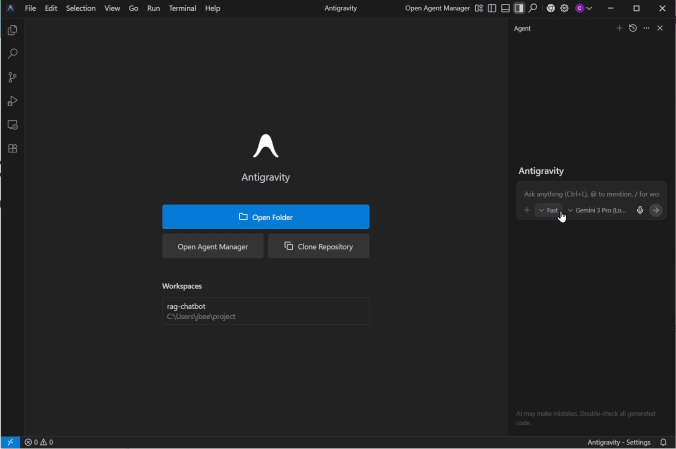Viewport: 676px width, 449px height.
Task: Open the Search view in the activity bar
Action: (13, 53)
